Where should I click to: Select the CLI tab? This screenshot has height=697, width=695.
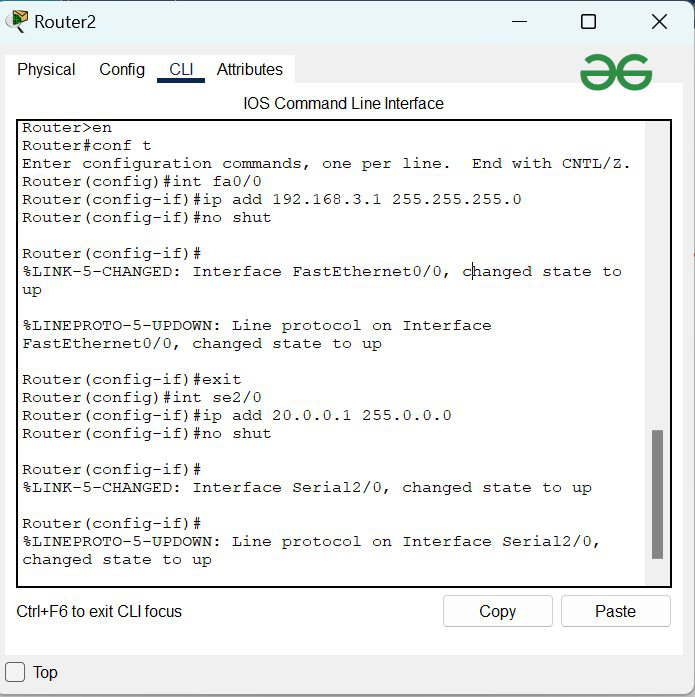(181, 69)
